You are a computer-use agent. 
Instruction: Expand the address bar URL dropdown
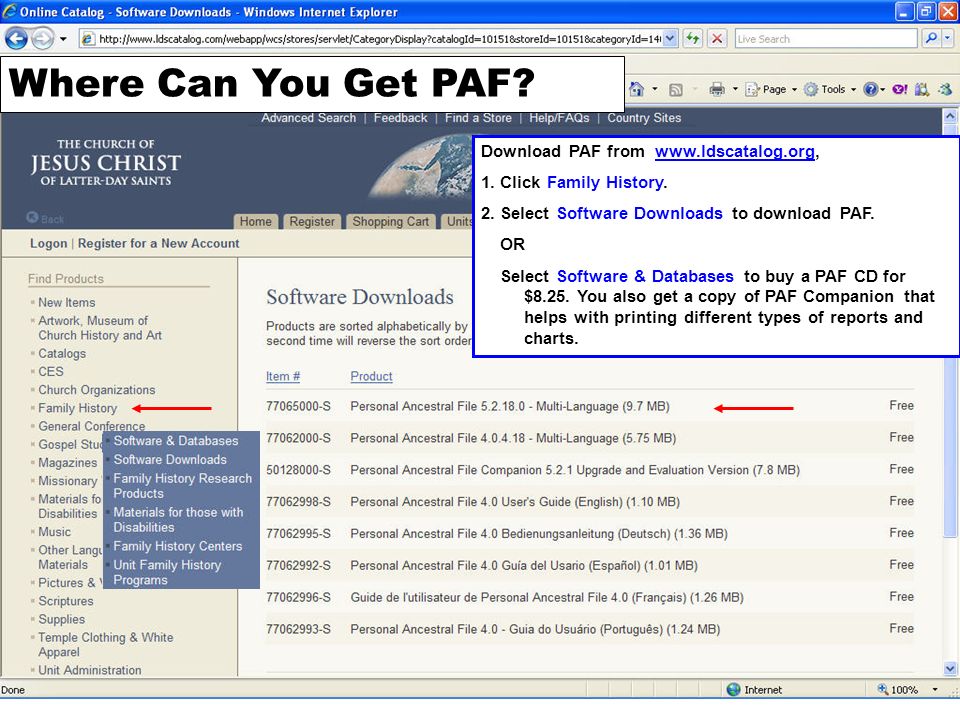coord(670,39)
